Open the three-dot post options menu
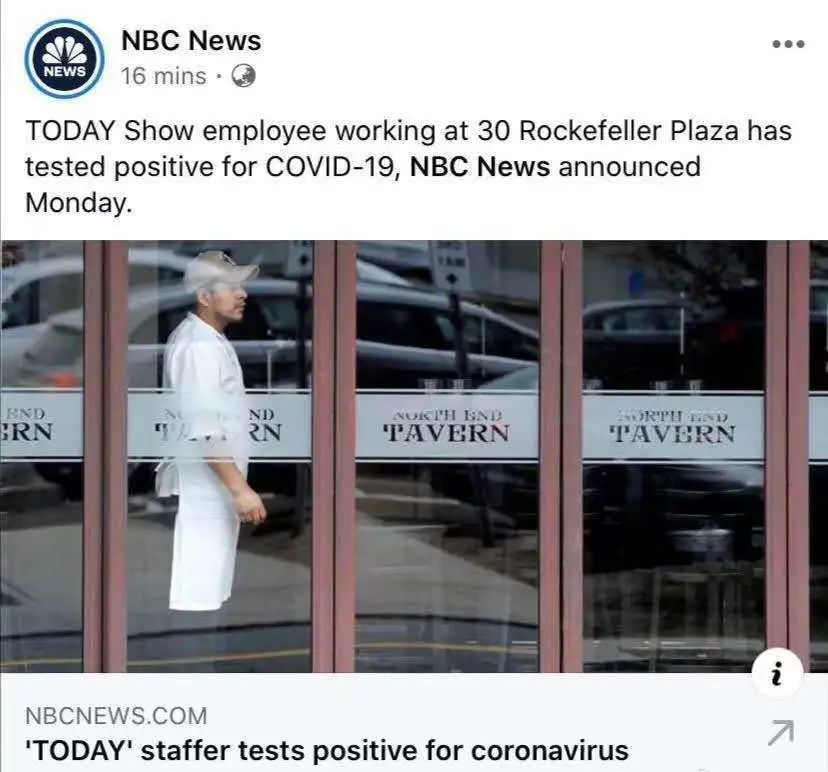 coord(788,44)
